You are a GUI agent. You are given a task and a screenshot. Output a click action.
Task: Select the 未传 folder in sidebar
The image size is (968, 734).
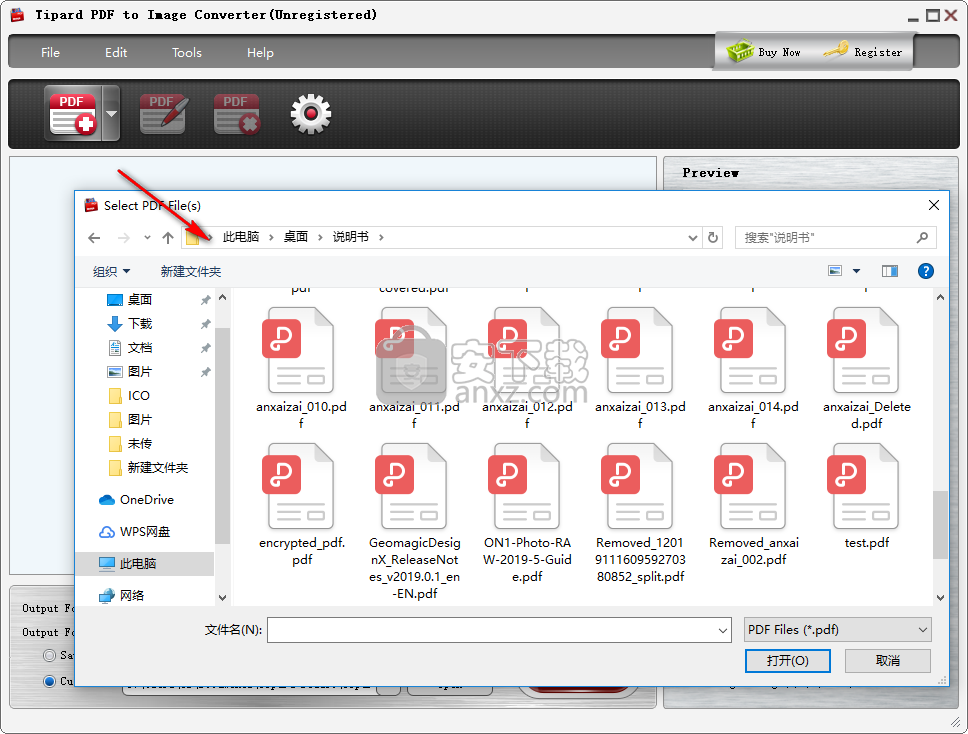point(140,444)
